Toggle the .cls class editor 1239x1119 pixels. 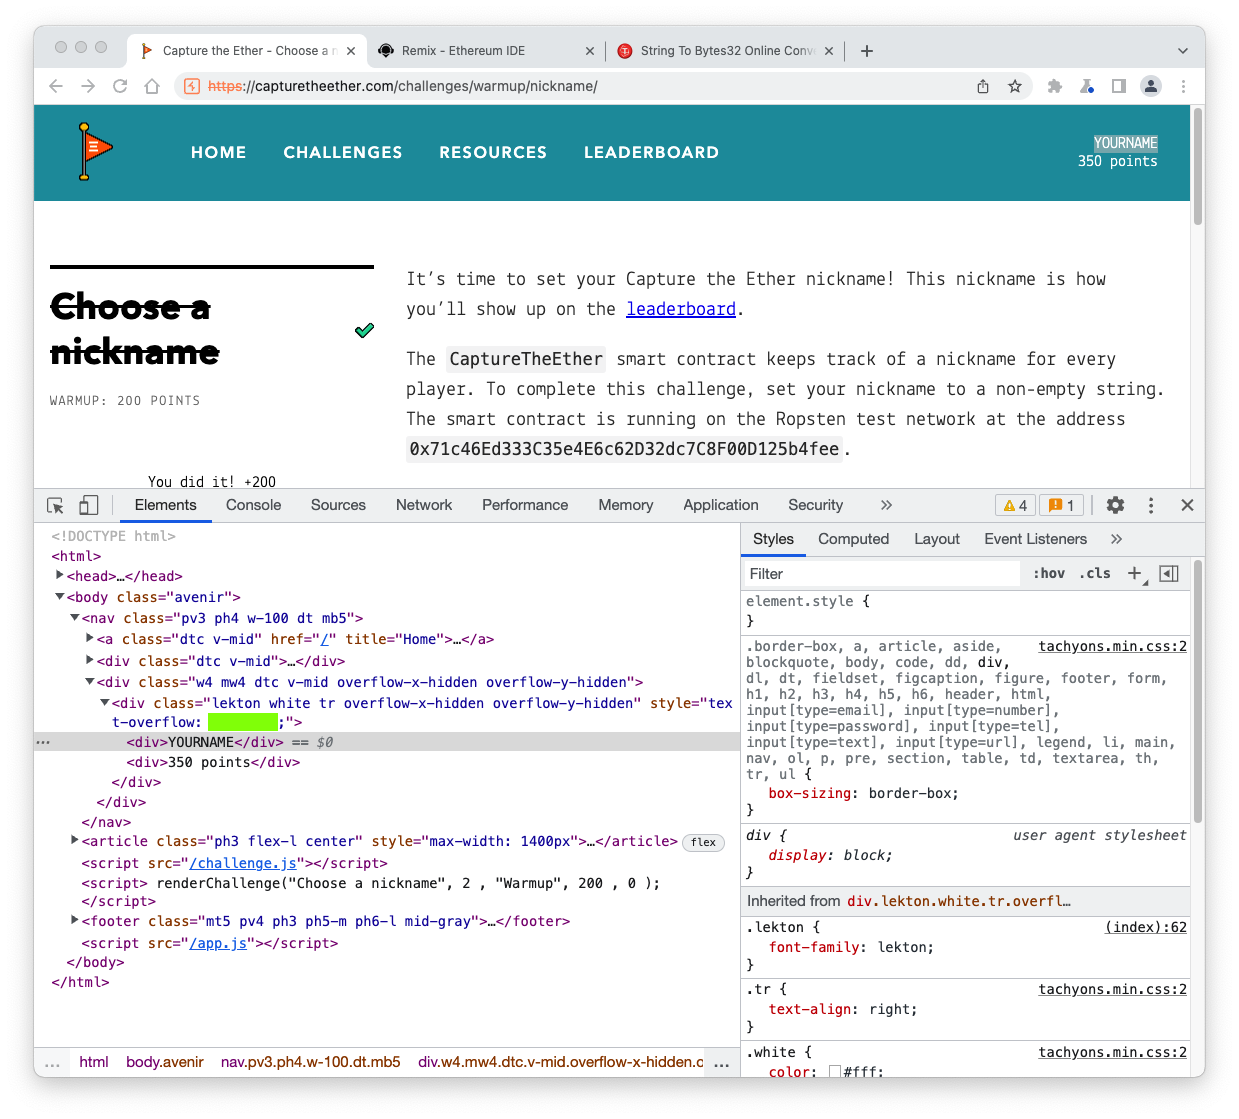1096,573
